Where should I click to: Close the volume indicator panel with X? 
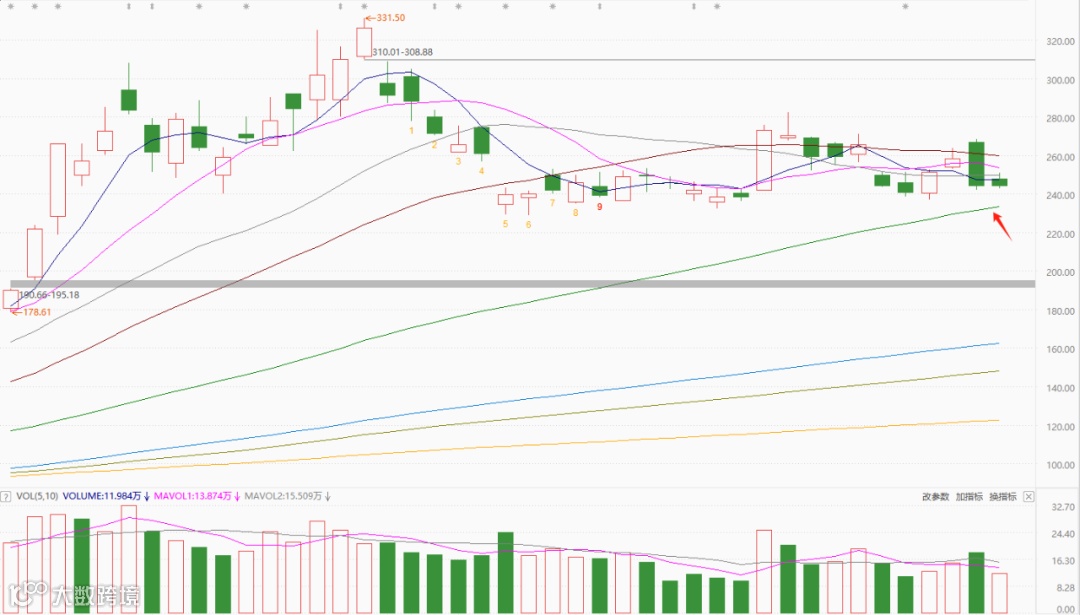tap(1028, 497)
